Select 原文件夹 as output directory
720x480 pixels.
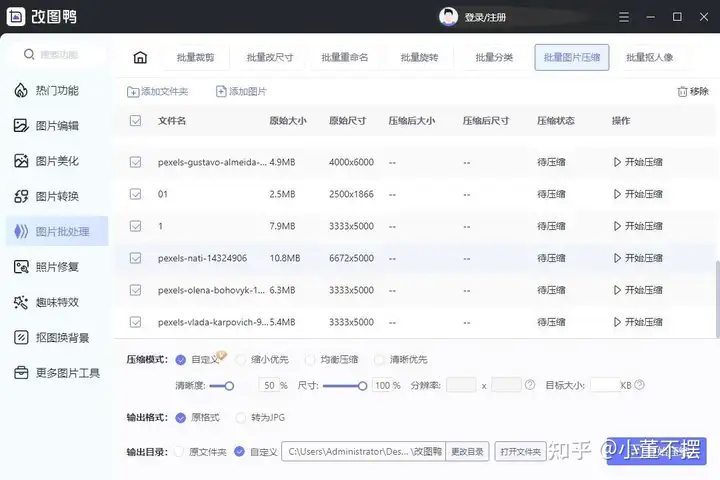tap(180, 452)
